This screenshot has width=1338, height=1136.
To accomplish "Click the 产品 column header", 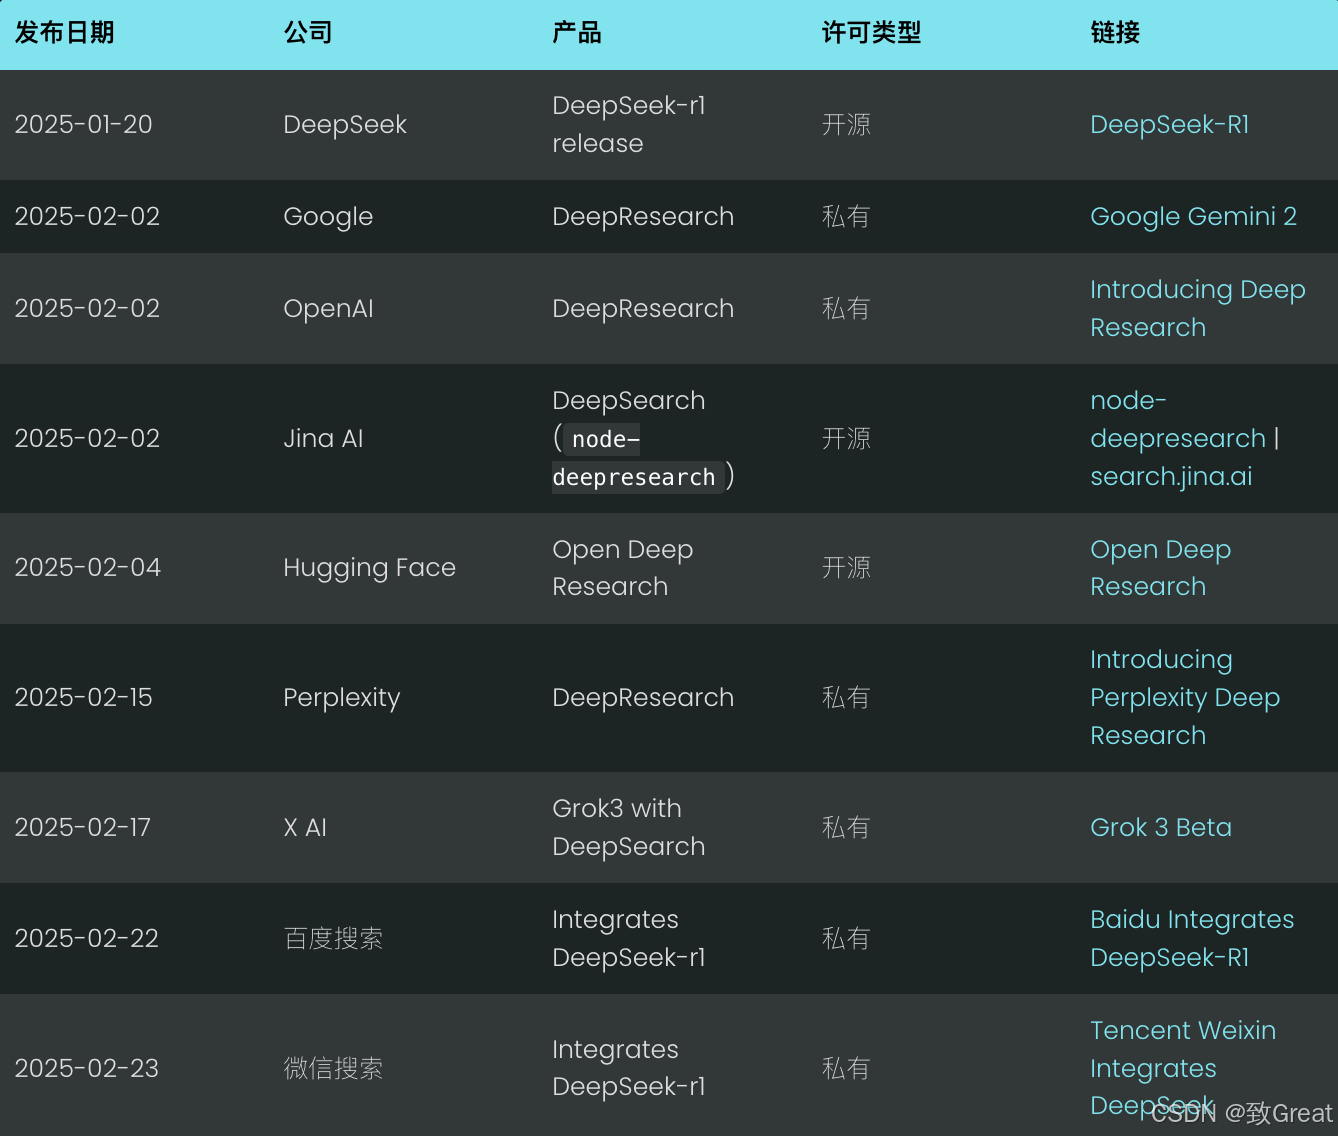I will [577, 33].
